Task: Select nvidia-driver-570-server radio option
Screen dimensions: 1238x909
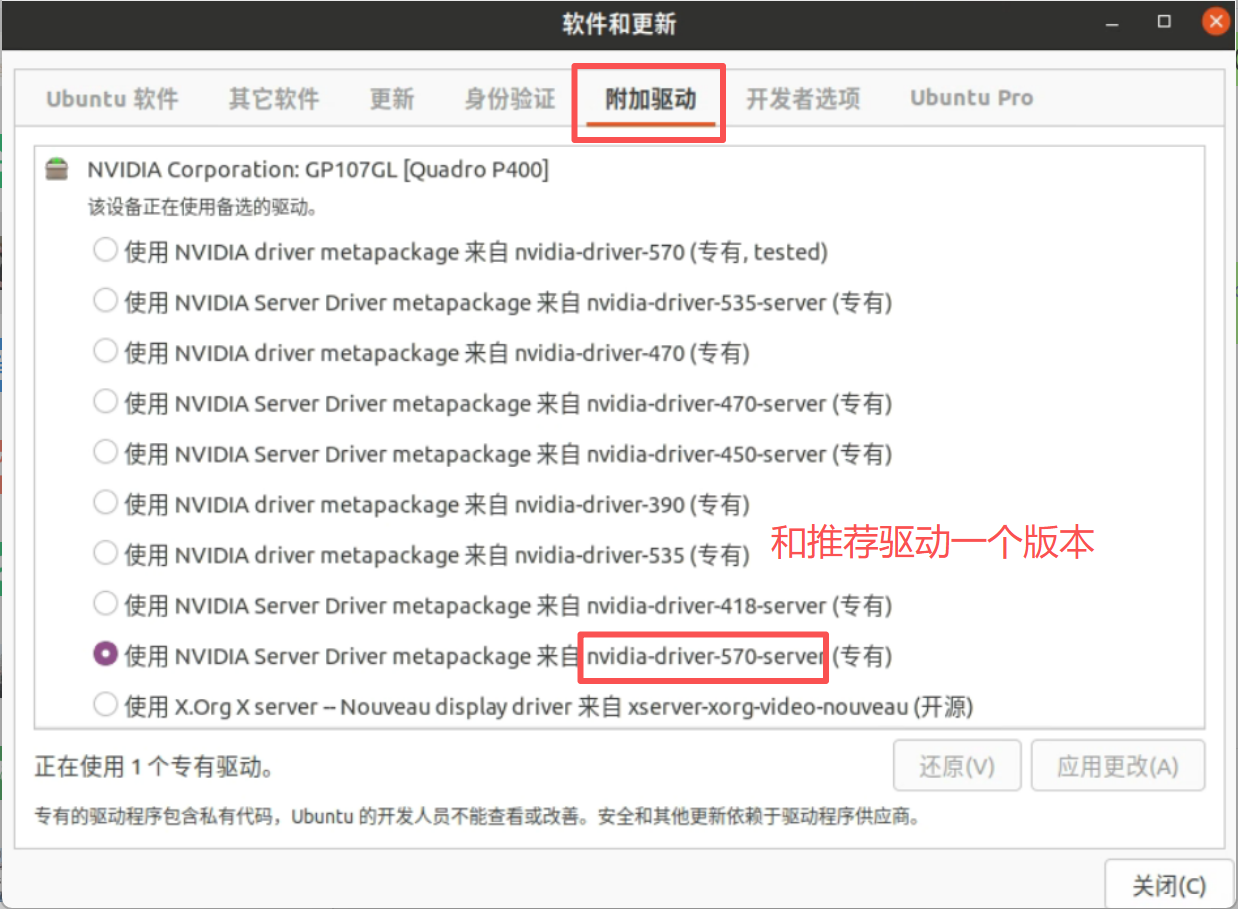Action: point(105,655)
